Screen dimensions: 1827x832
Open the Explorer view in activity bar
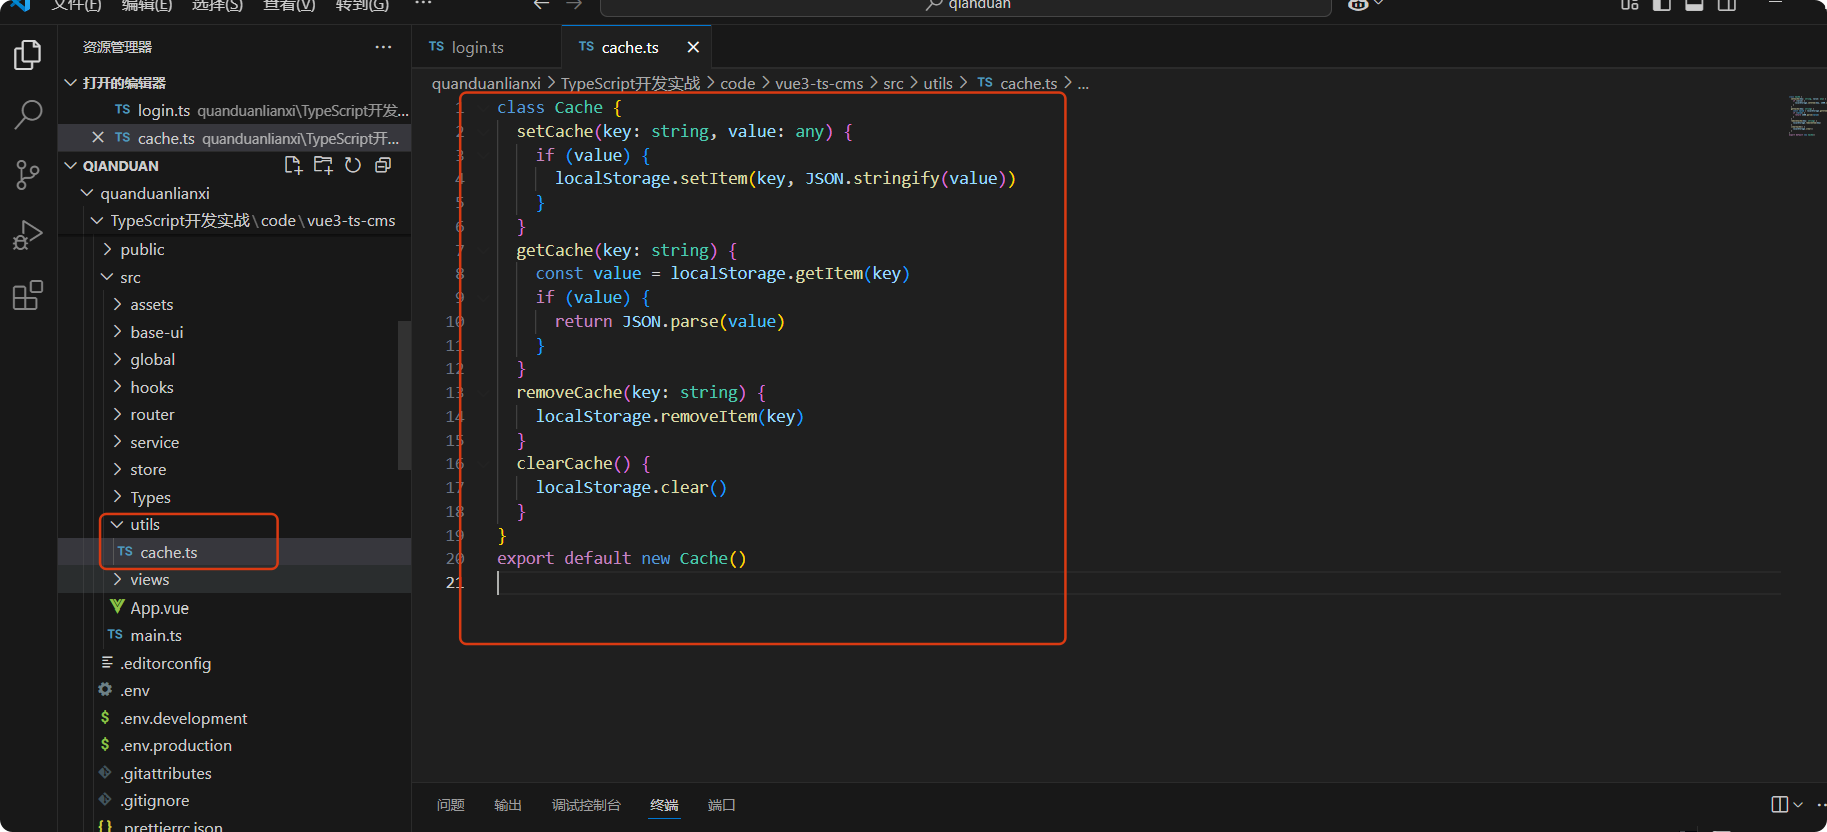(28, 55)
